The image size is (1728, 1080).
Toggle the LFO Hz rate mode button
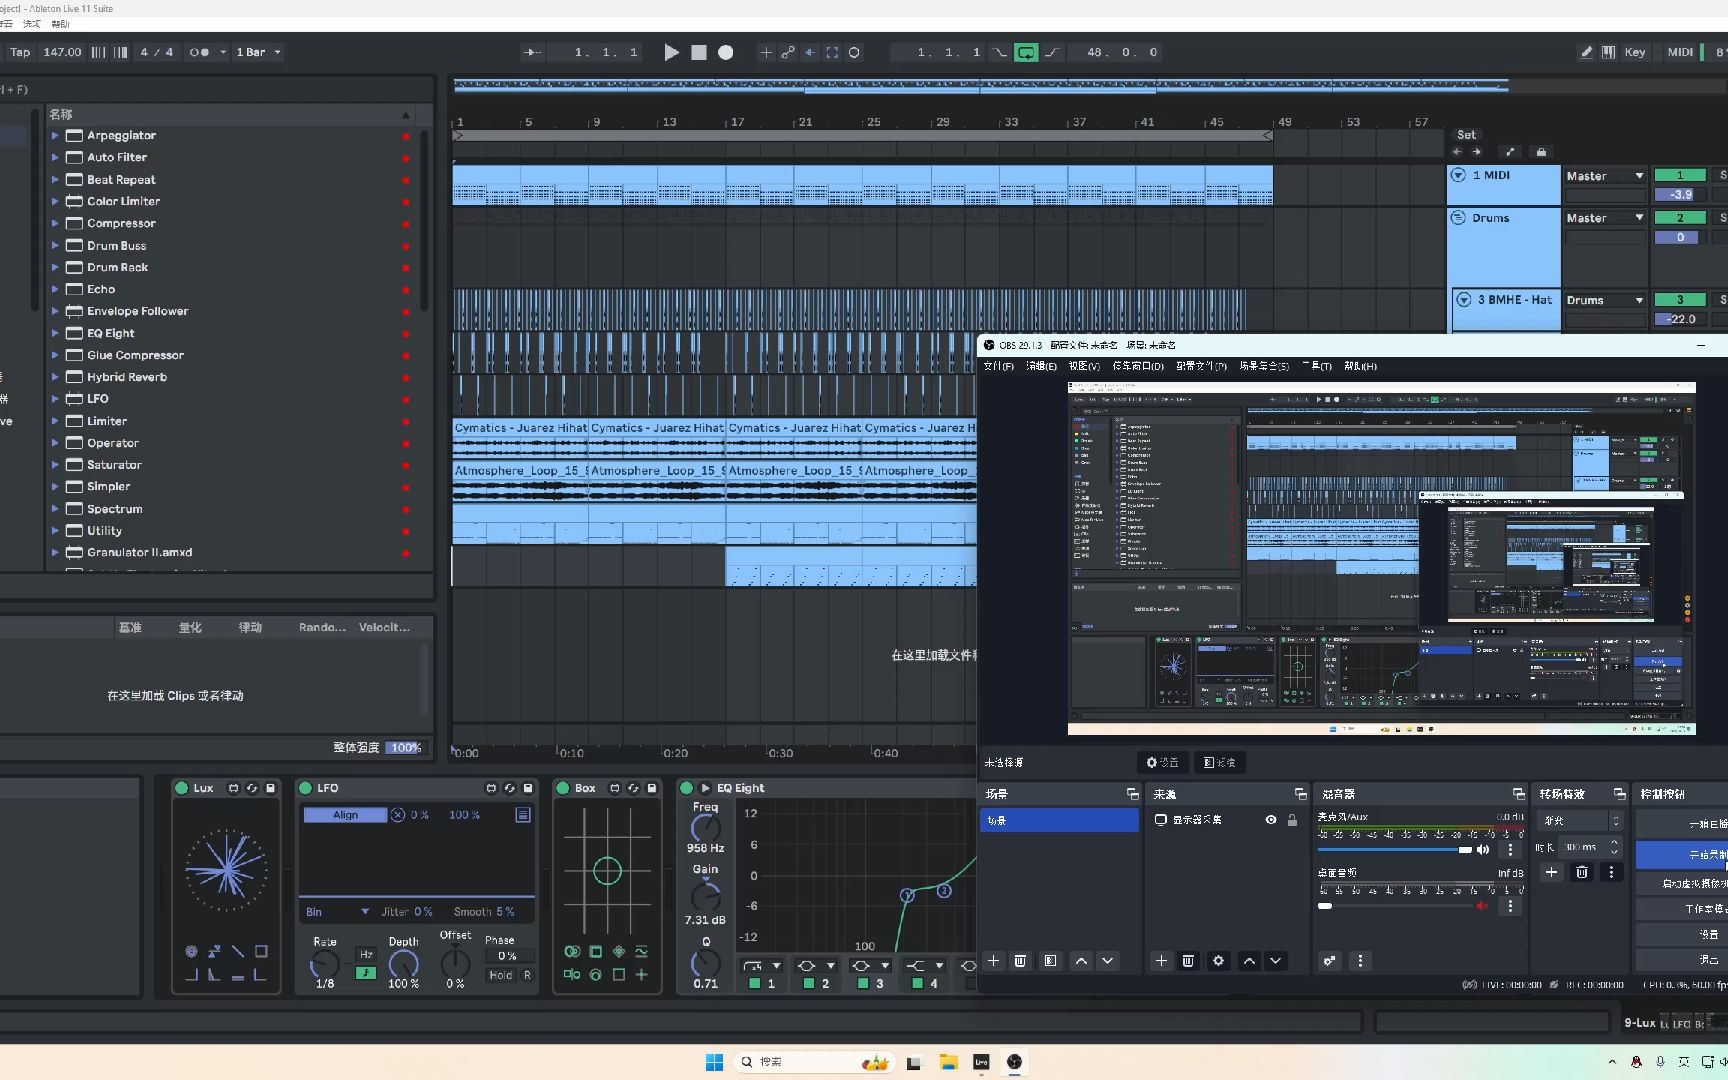tap(366, 955)
